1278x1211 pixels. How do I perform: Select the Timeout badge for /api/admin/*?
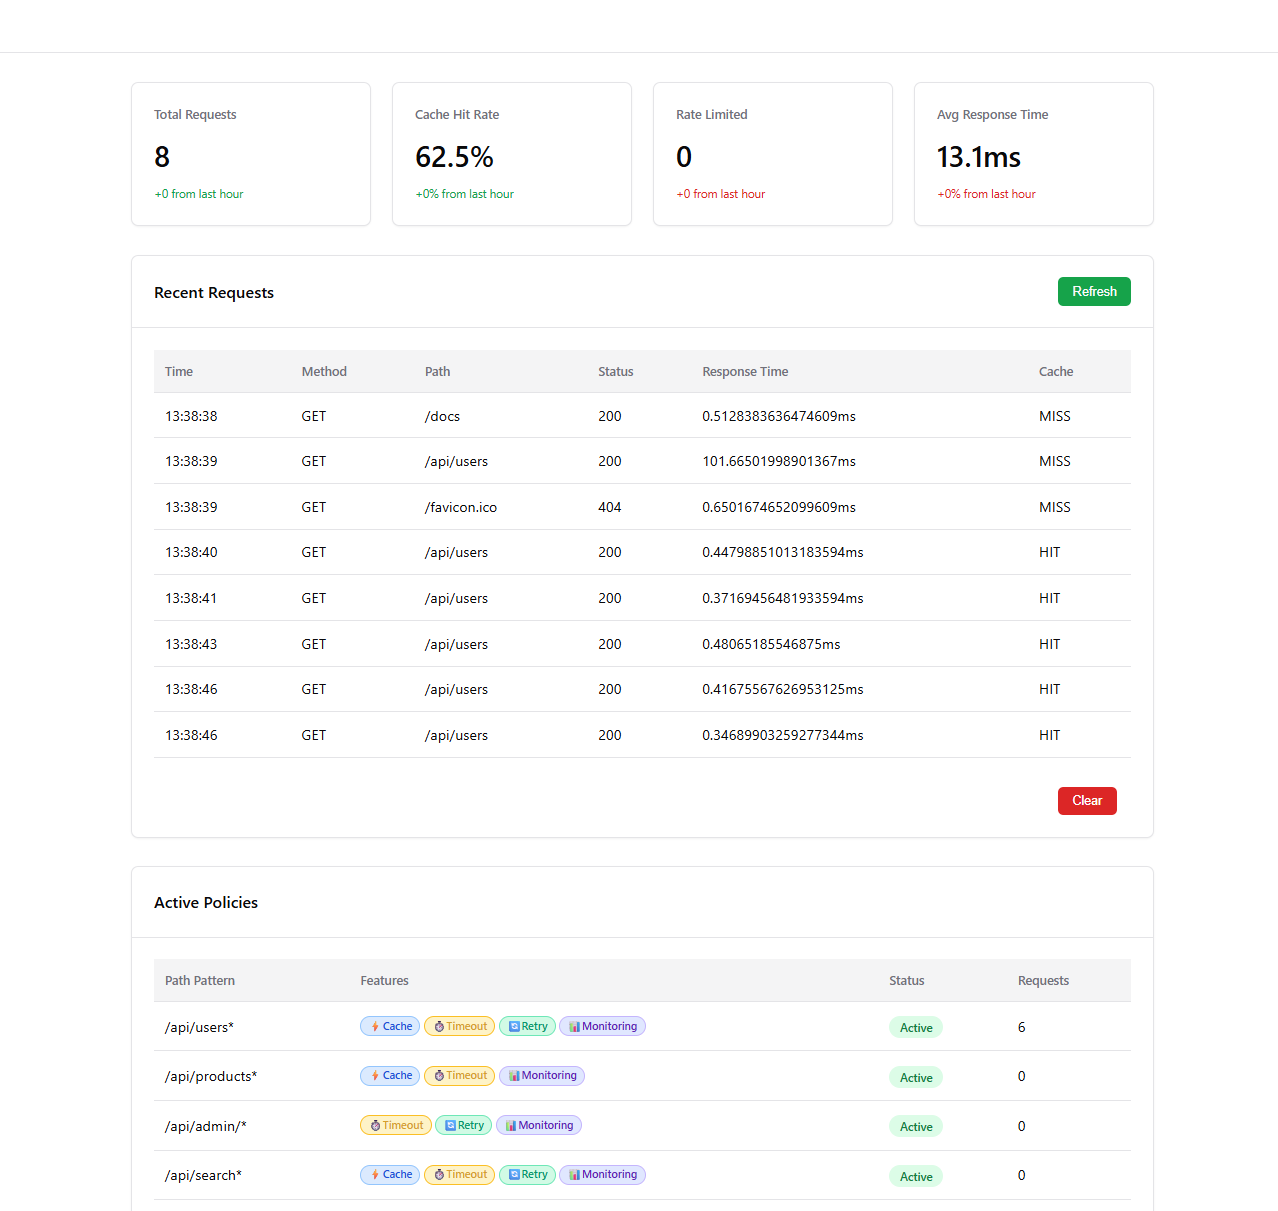[396, 1125]
